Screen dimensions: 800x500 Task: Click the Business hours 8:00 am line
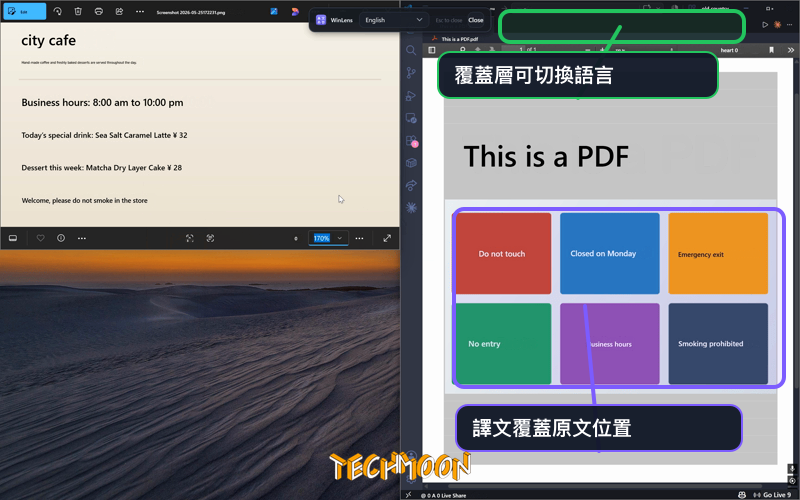102,103
